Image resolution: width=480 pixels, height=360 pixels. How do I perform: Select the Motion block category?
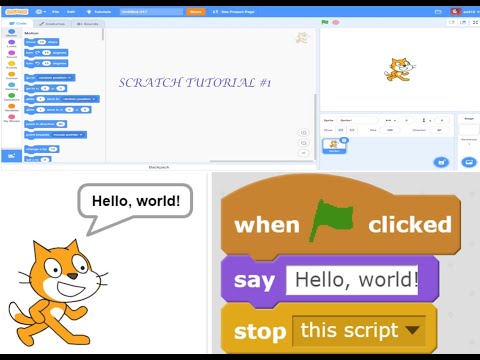pyautogui.click(x=11, y=33)
